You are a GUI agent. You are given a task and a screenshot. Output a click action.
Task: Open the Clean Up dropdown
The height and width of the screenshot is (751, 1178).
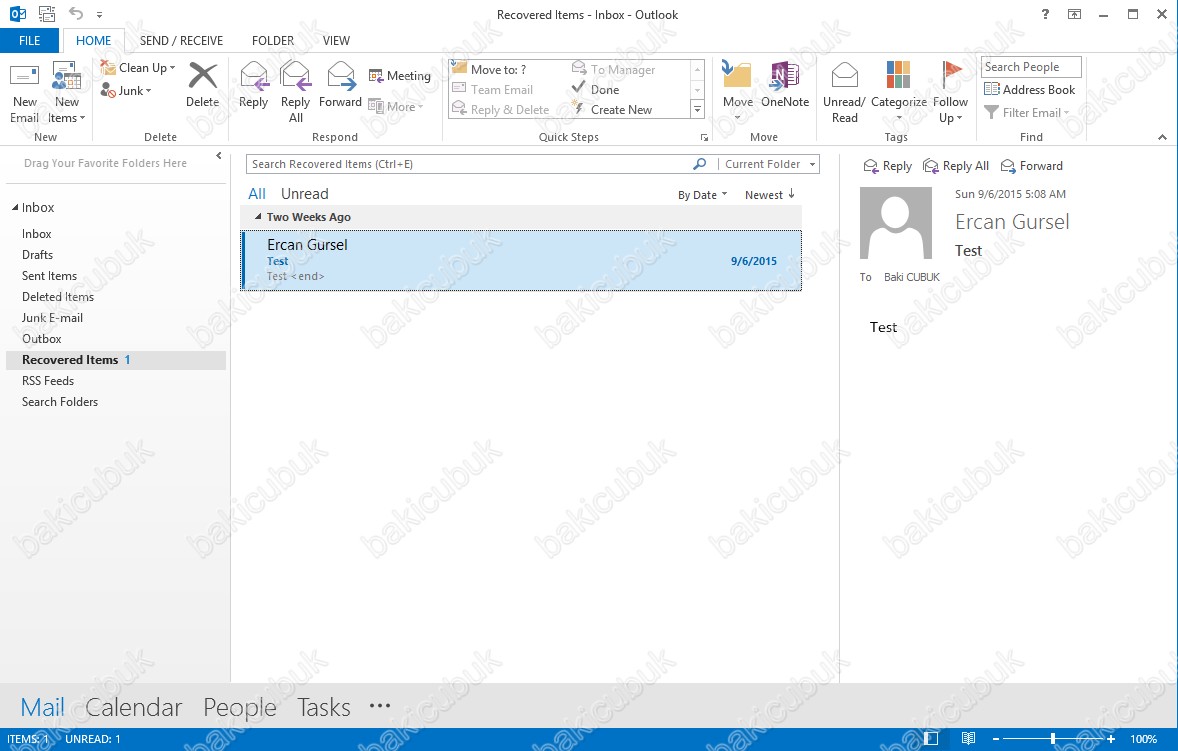tap(138, 68)
